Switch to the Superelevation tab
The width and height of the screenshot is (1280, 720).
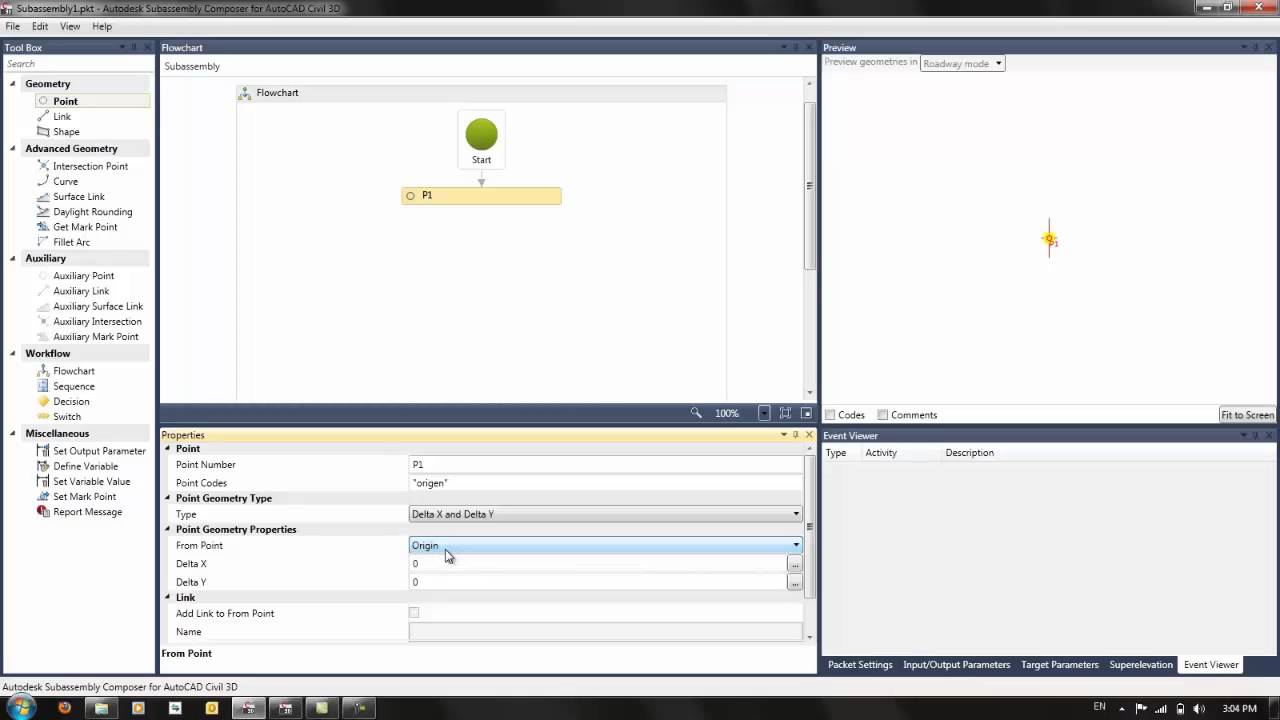click(x=1141, y=664)
